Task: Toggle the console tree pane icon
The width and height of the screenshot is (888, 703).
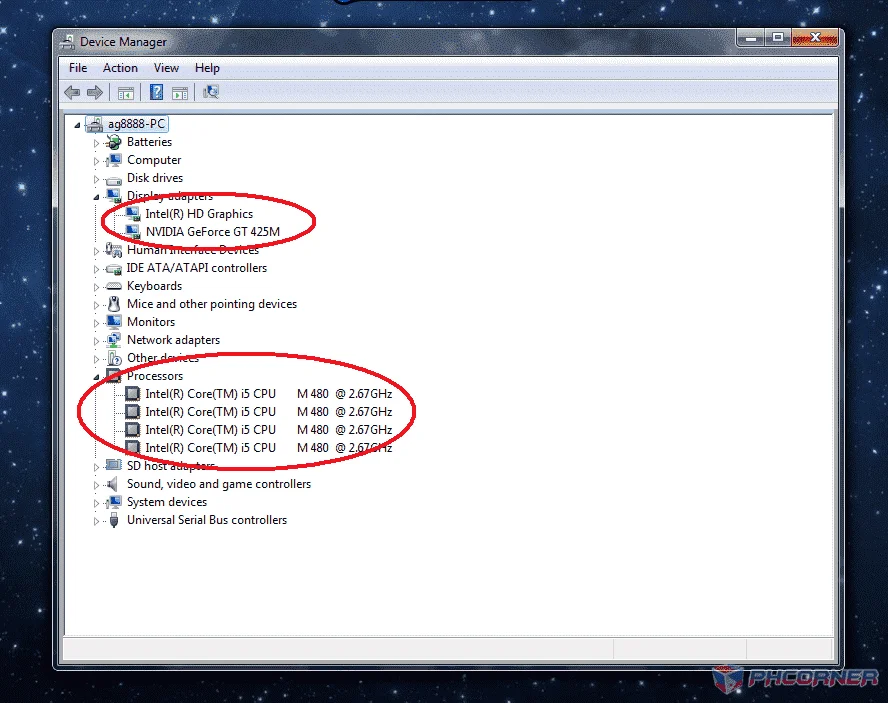Action: coord(125,92)
